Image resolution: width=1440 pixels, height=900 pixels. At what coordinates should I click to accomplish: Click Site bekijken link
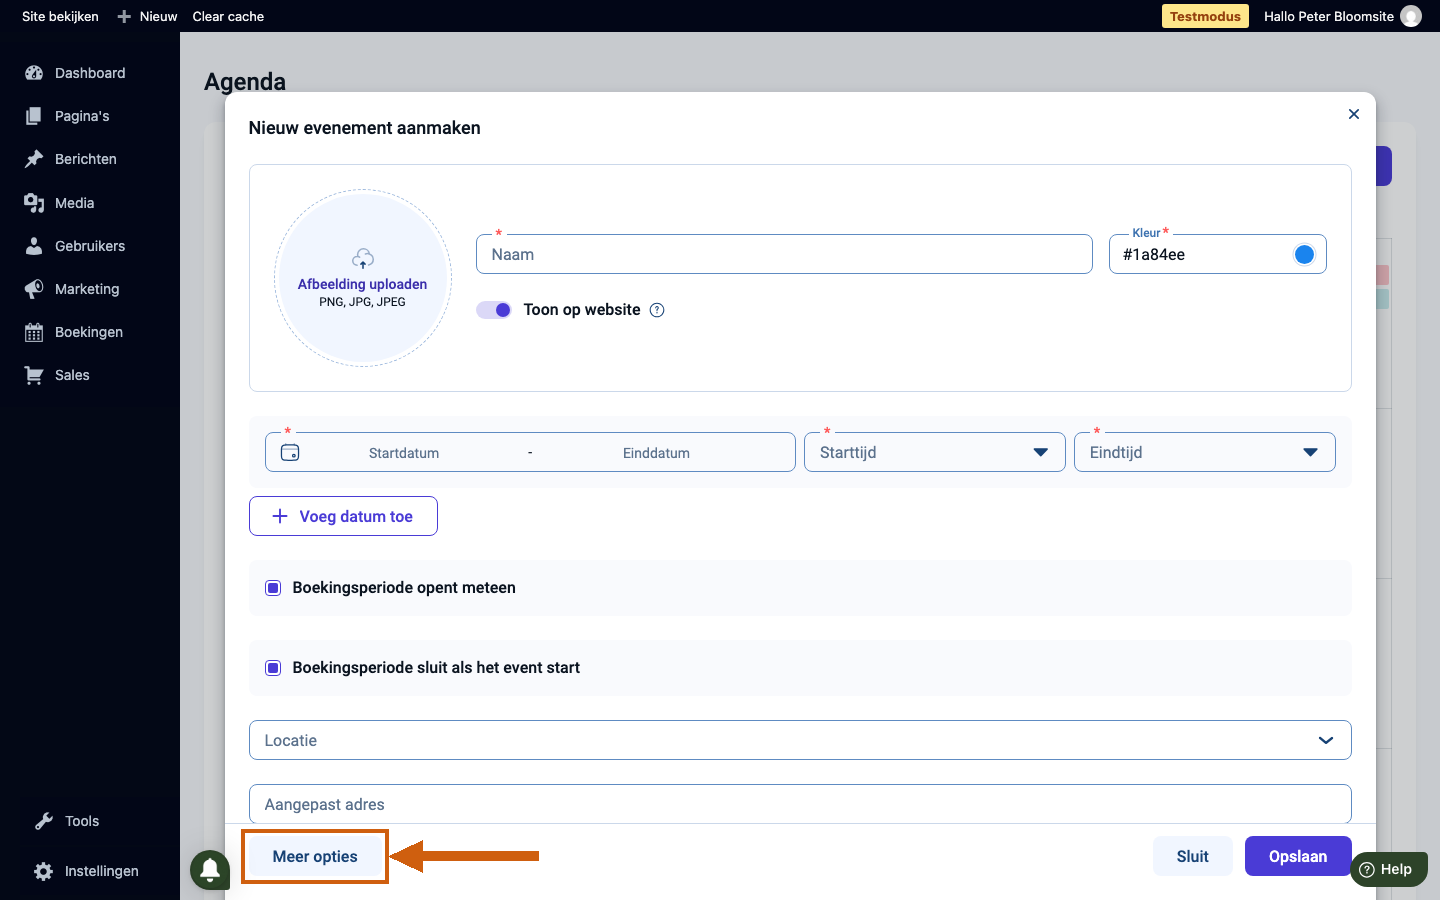point(60,16)
